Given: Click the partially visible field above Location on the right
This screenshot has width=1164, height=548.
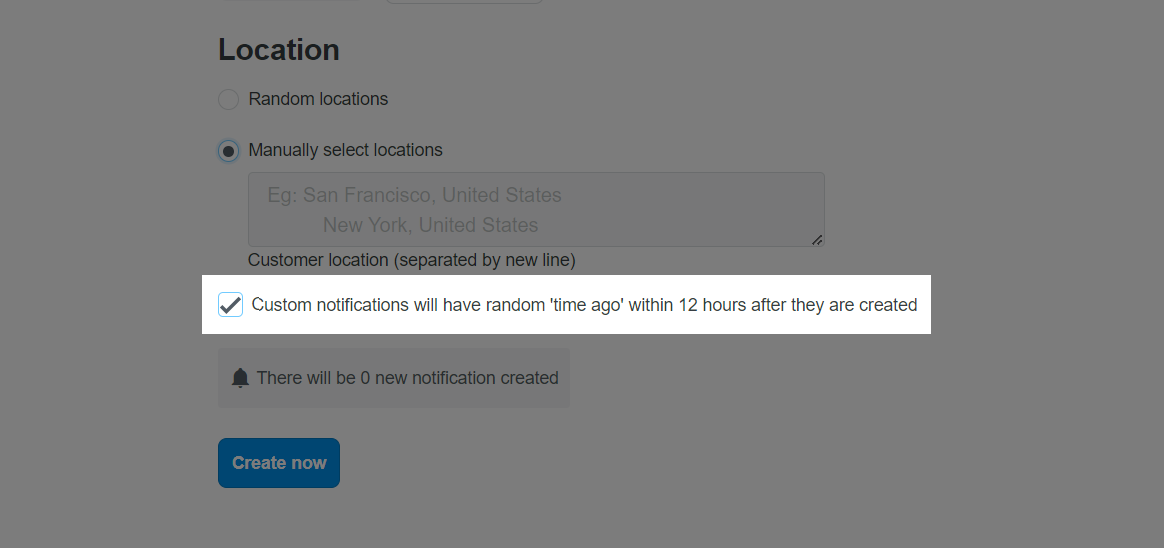Looking at the screenshot, I should [465, 1].
